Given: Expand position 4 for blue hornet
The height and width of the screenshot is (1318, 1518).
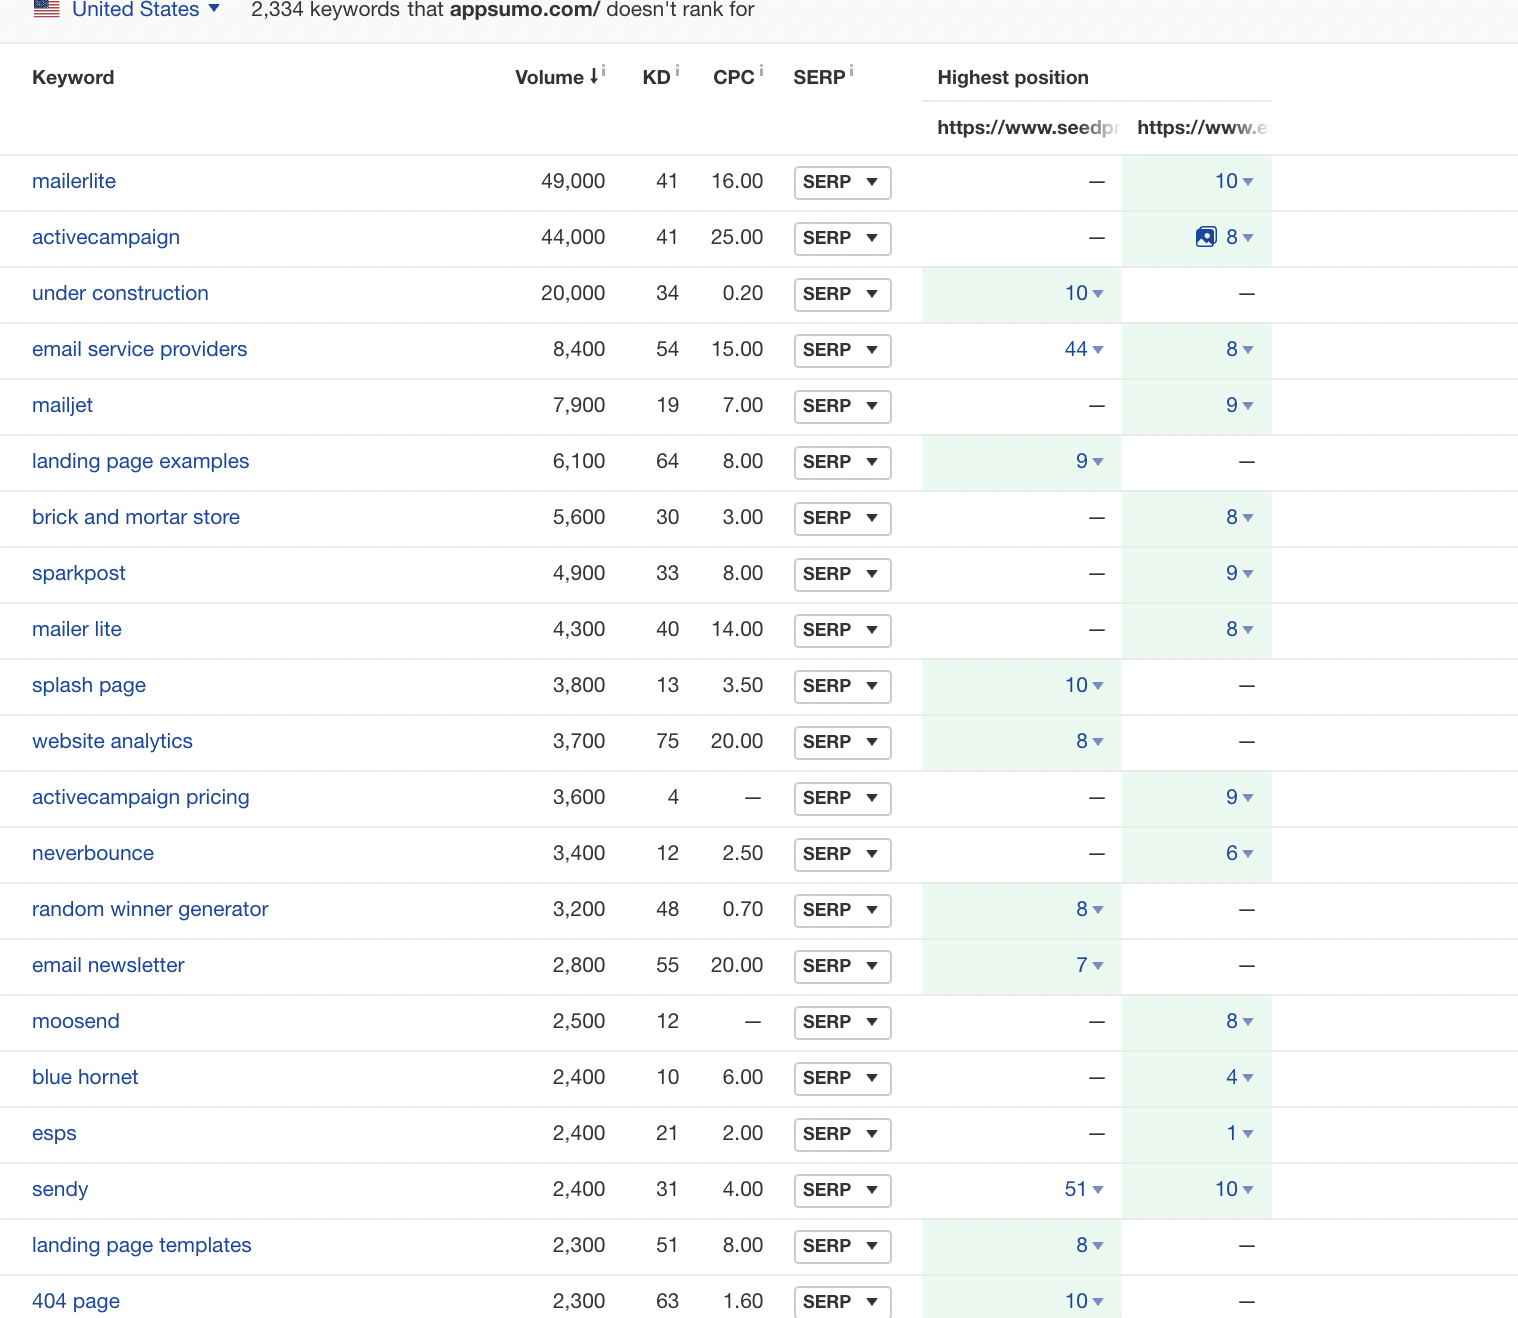Looking at the screenshot, I should coord(1240,1077).
